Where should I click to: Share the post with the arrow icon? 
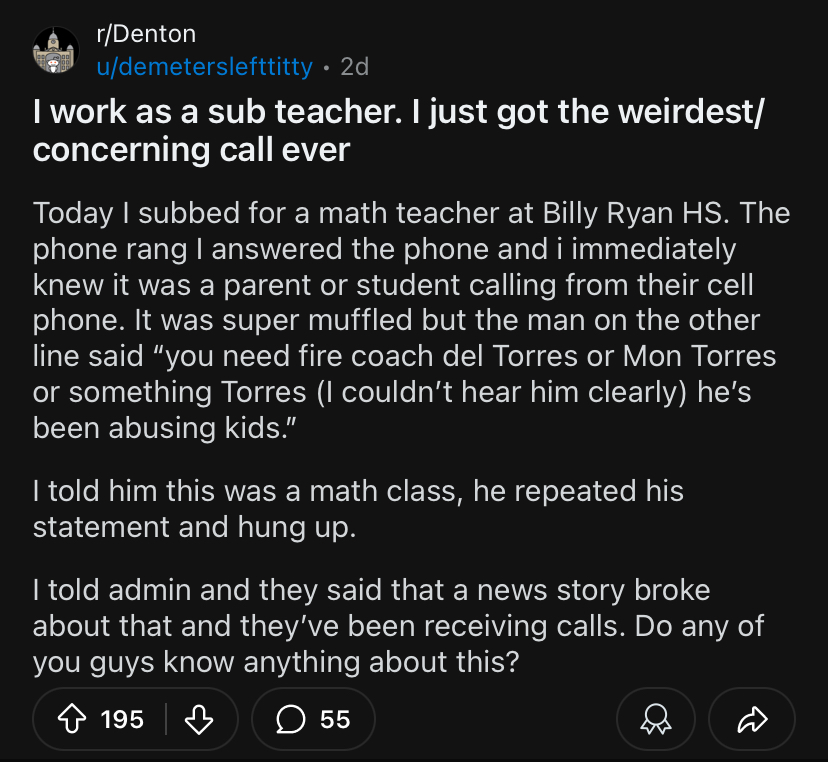click(752, 719)
